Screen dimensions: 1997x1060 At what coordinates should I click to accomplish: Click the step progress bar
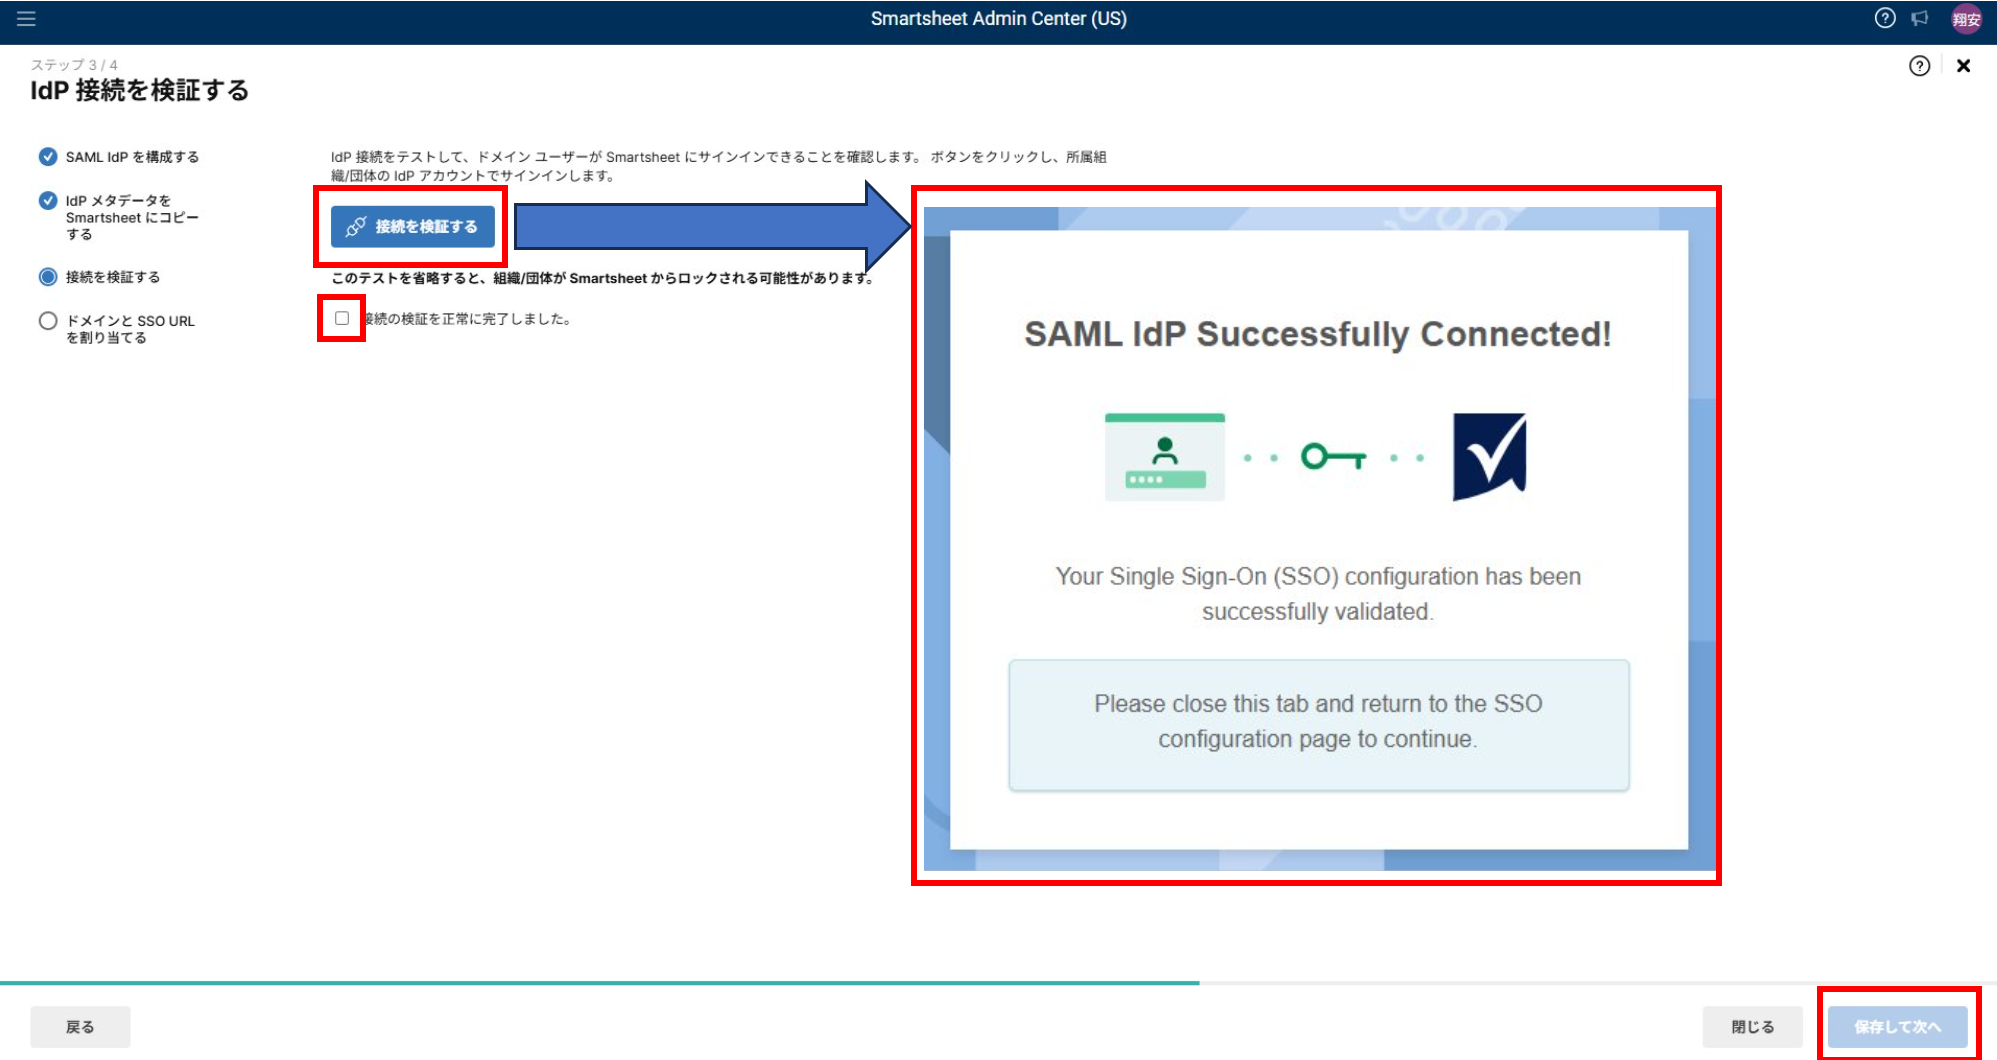coord(998,983)
